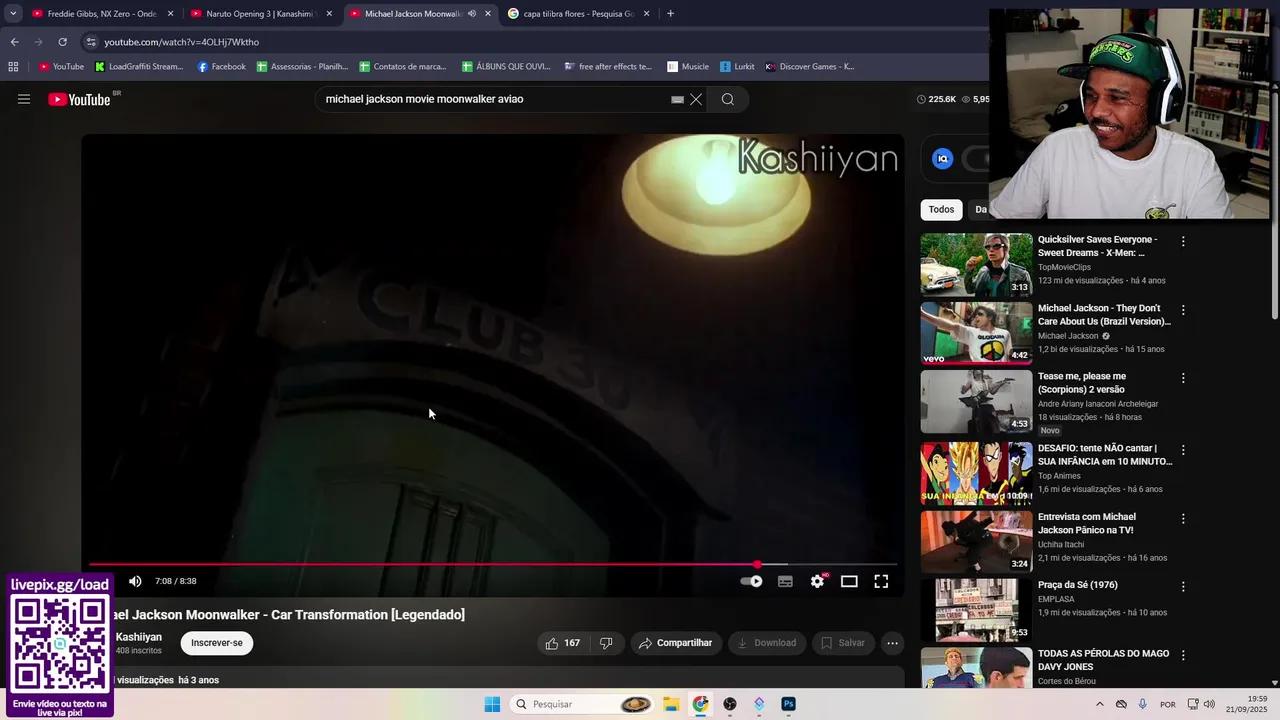Open OBS Studio from the taskbar
This screenshot has height=720, width=1280.
pos(730,704)
